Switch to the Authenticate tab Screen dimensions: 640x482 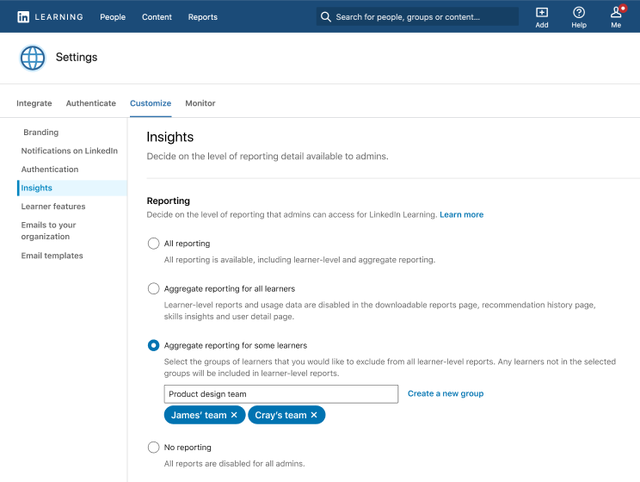click(91, 103)
